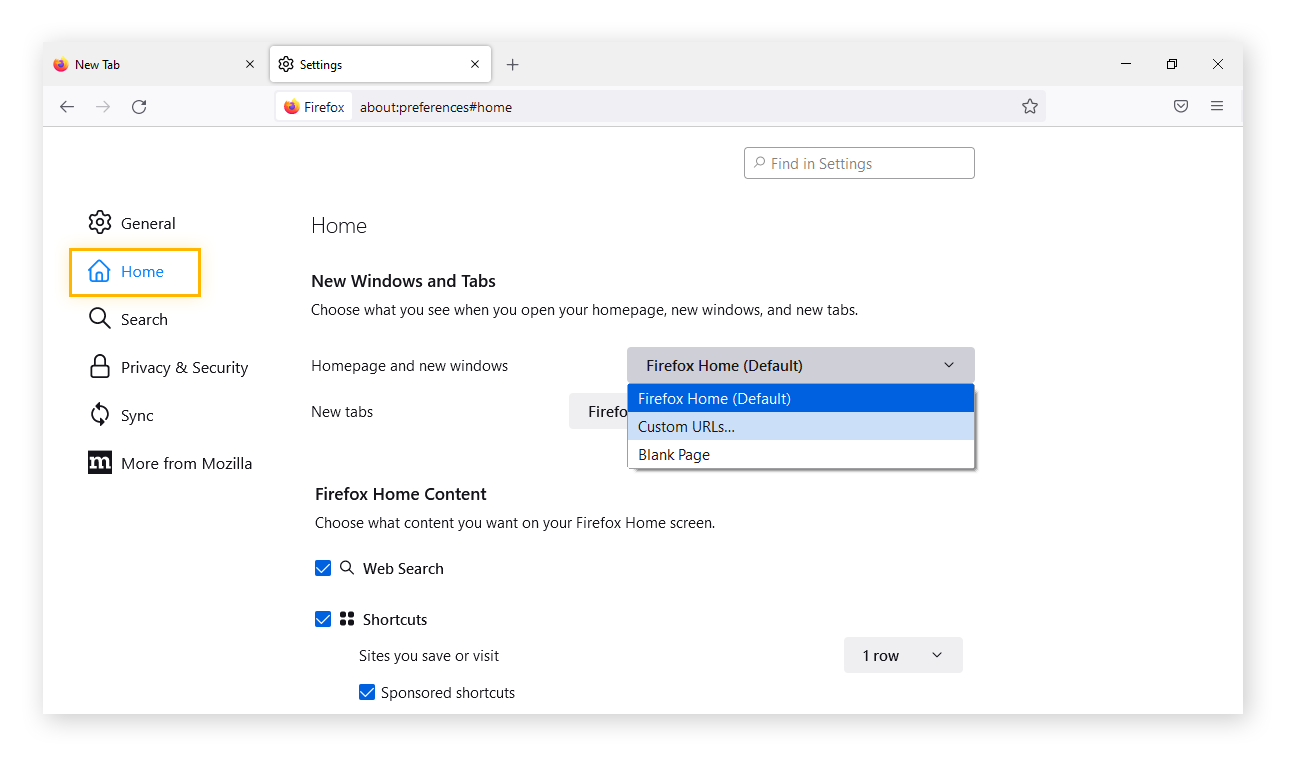Bookmark this page with the star icon
This screenshot has height=760, width=1292.
point(1030,106)
